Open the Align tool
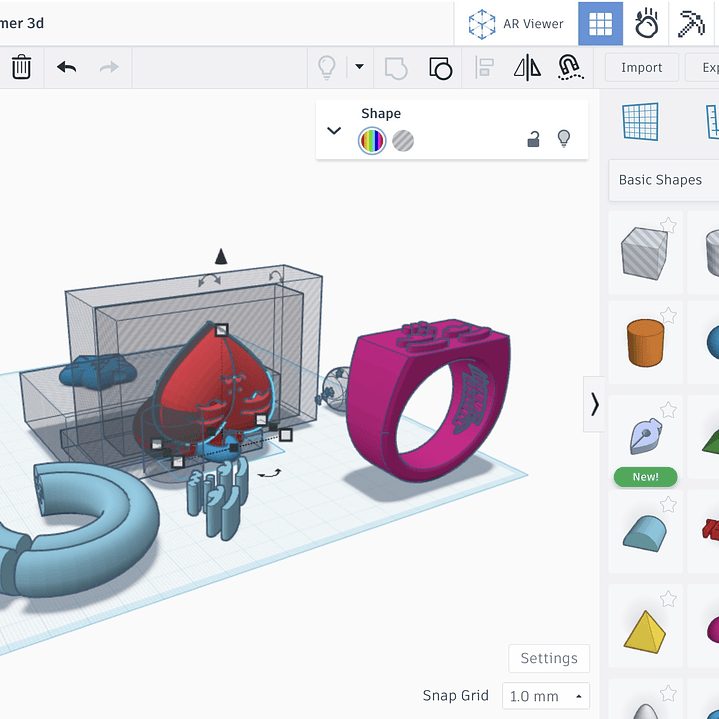 [x=485, y=68]
